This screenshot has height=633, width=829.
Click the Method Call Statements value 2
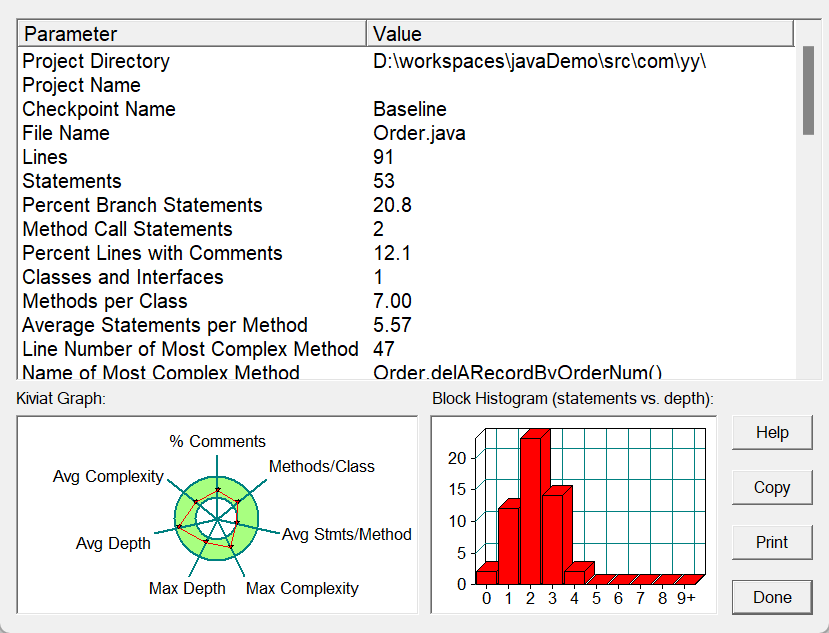point(378,229)
